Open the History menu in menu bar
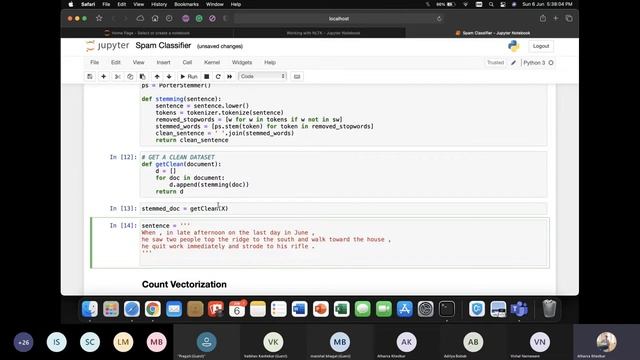The width and height of the screenshot is (640, 360). click(159, 4)
